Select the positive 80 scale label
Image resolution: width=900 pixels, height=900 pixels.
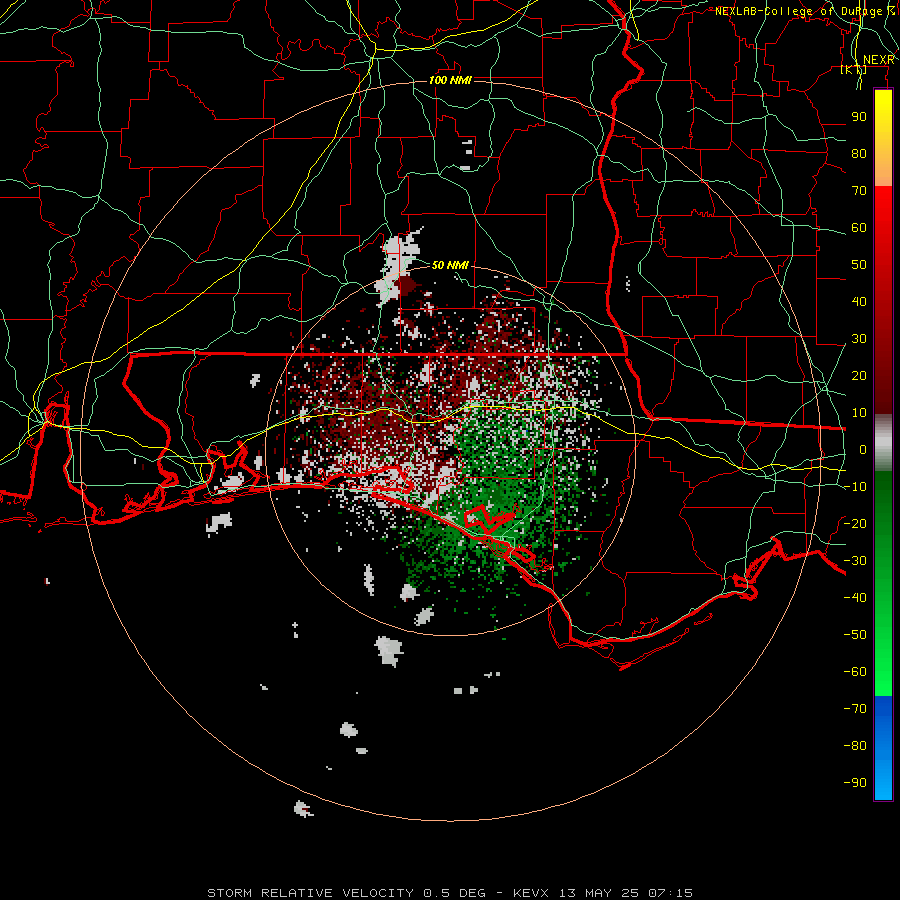click(x=859, y=153)
